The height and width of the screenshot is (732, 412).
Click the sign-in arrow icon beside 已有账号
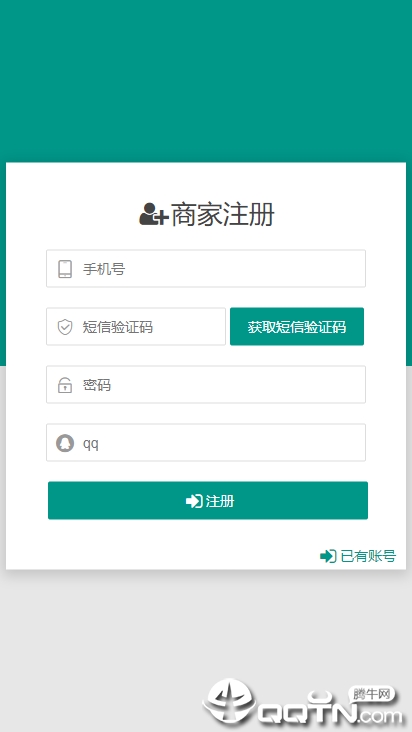point(328,556)
